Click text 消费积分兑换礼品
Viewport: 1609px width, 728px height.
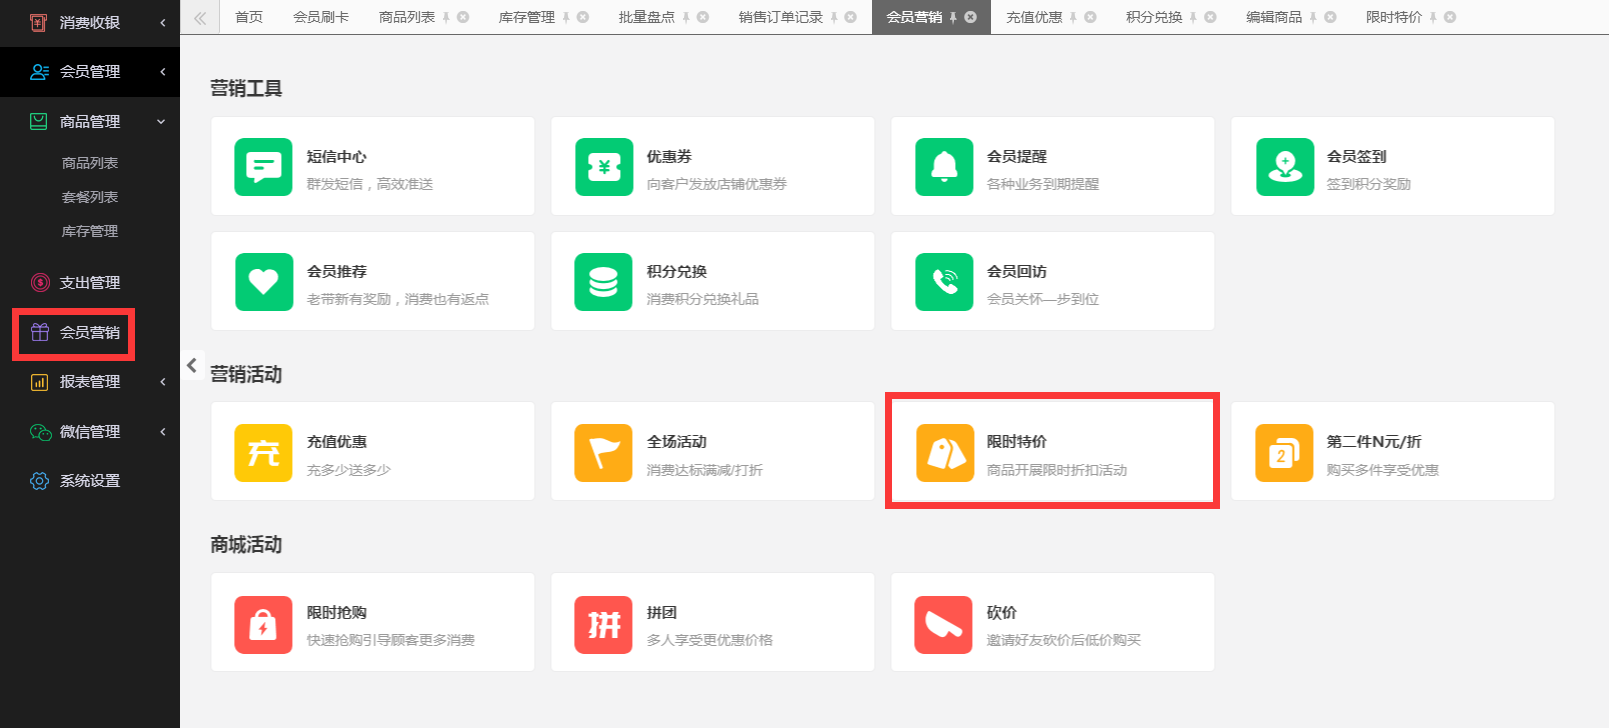click(703, 299)
